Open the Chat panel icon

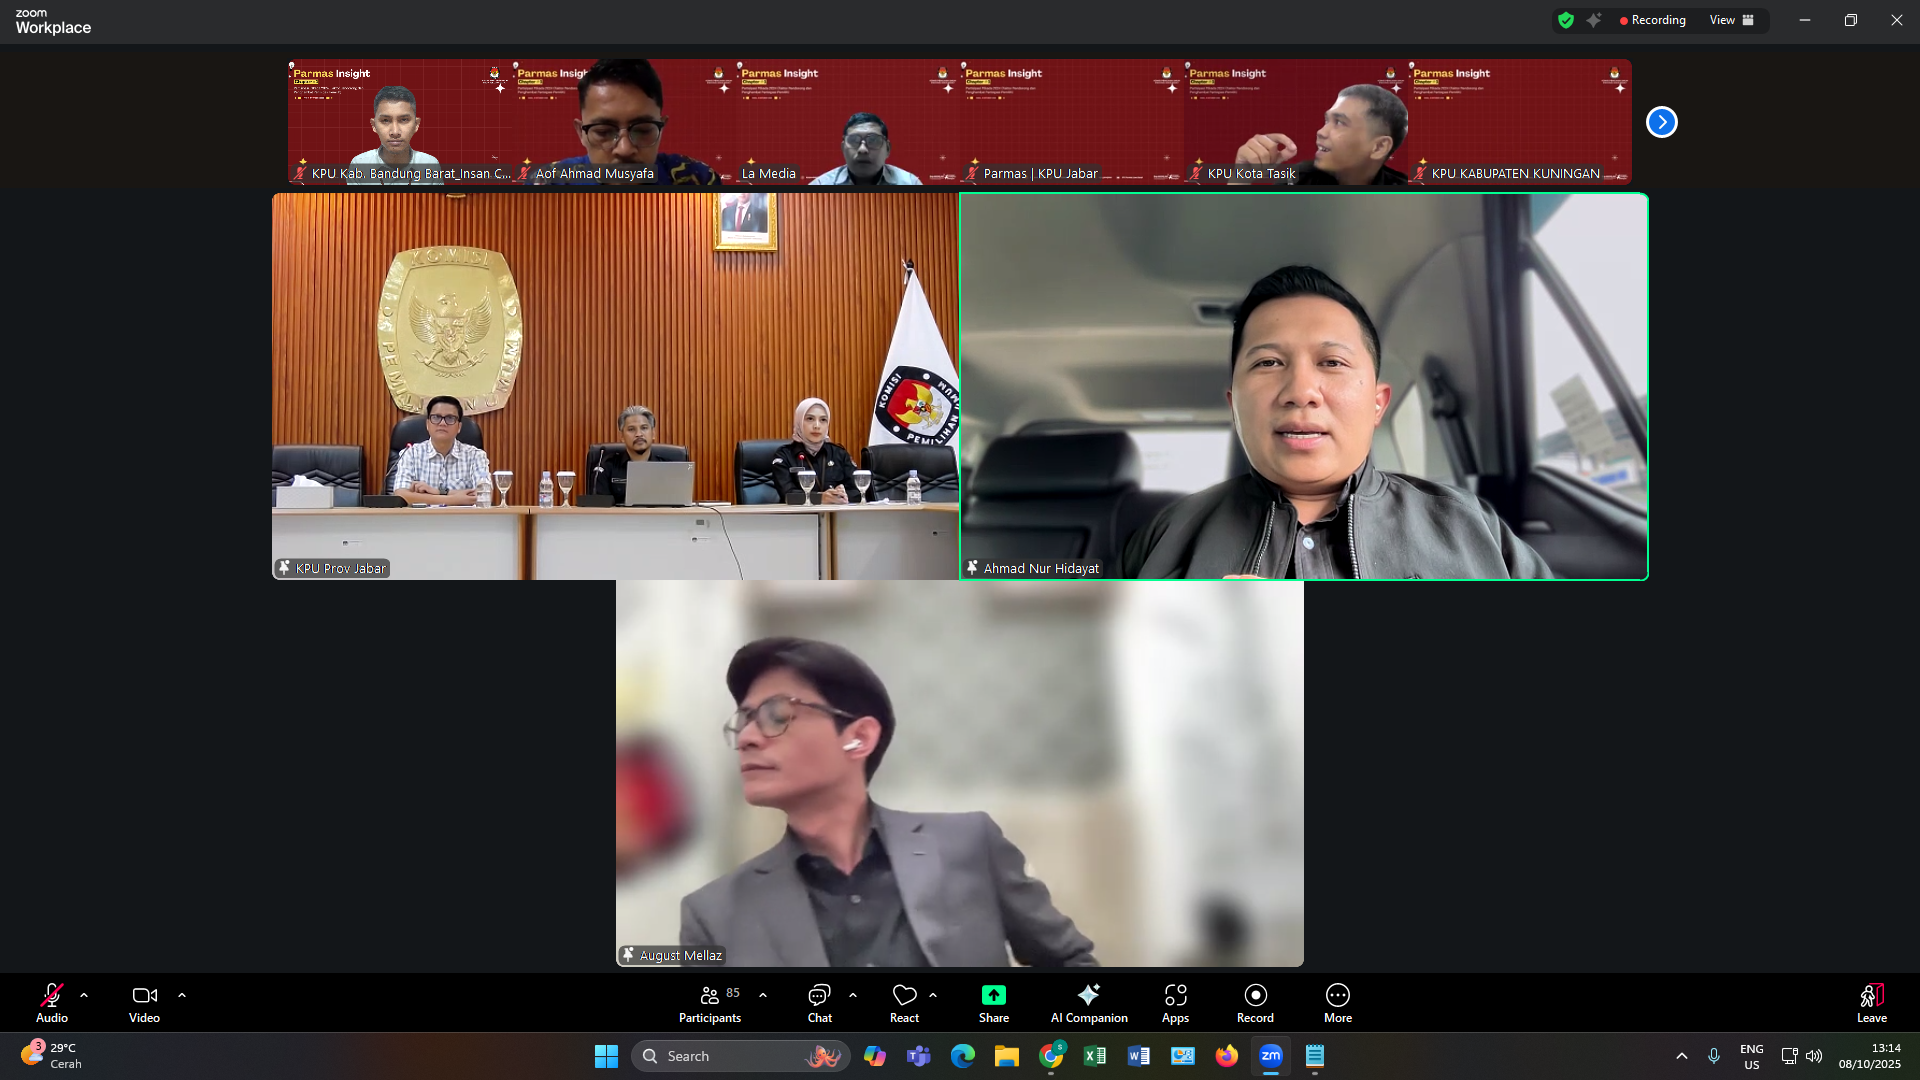click(x=819, y=996)
